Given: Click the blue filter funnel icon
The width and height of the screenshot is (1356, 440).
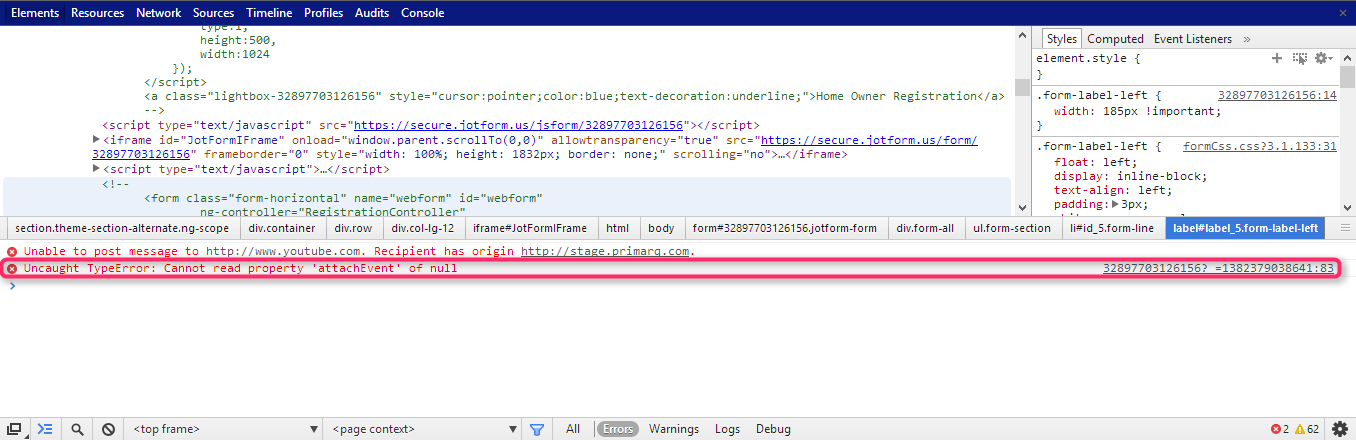Looking at the screenshot, I should tap(536, 429).
